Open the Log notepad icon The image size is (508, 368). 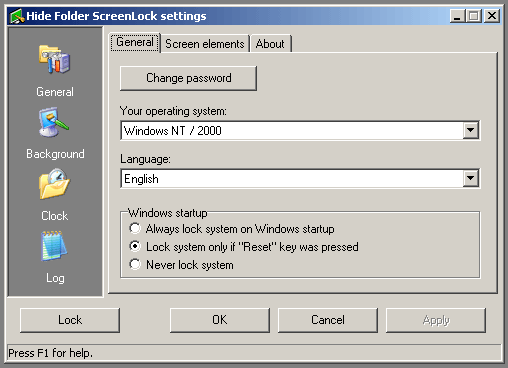point(54,246)
